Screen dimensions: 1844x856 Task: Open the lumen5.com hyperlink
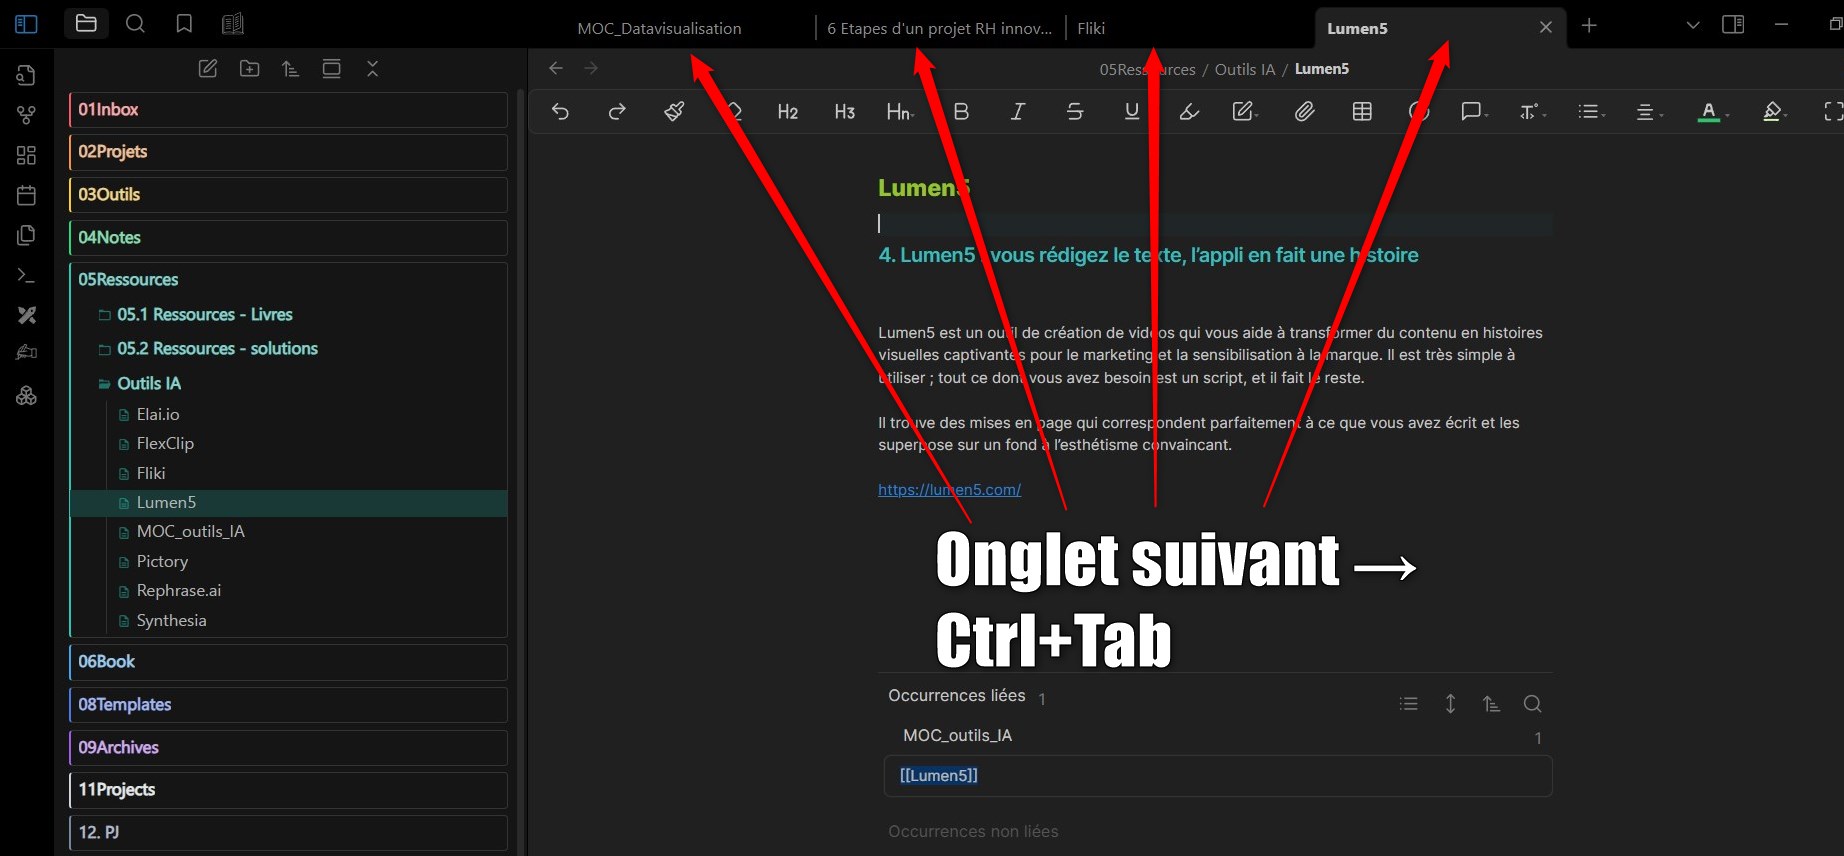[950, 489]
